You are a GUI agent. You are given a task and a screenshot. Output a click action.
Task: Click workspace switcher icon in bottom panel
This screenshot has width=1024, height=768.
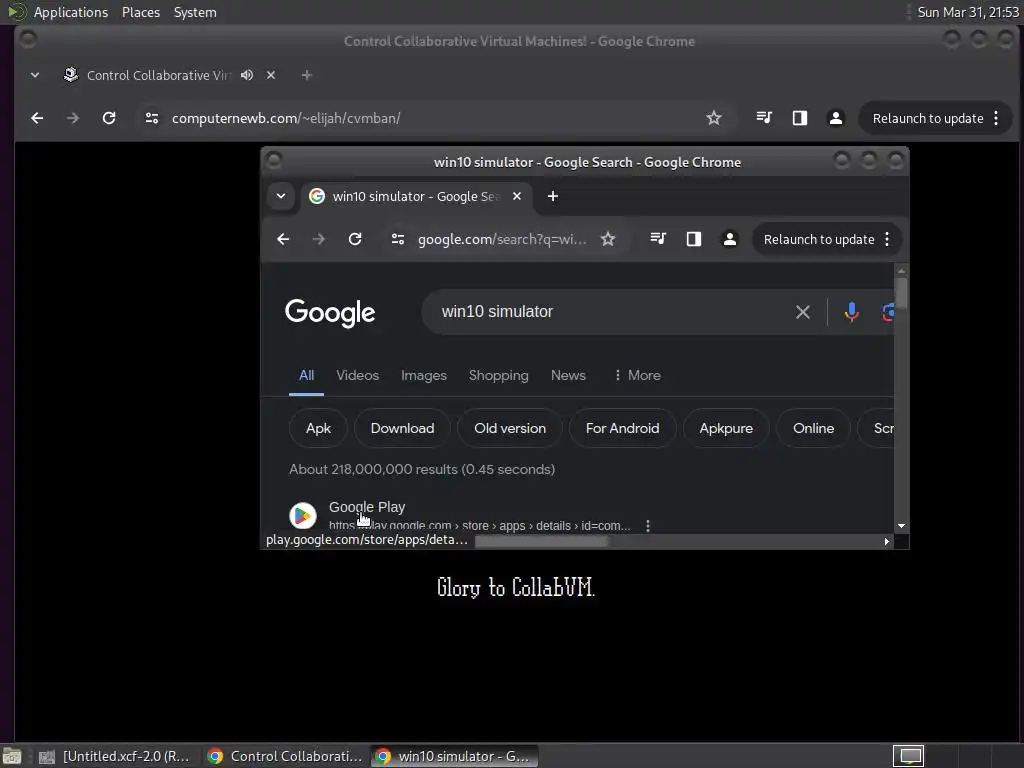click(908, 756)
